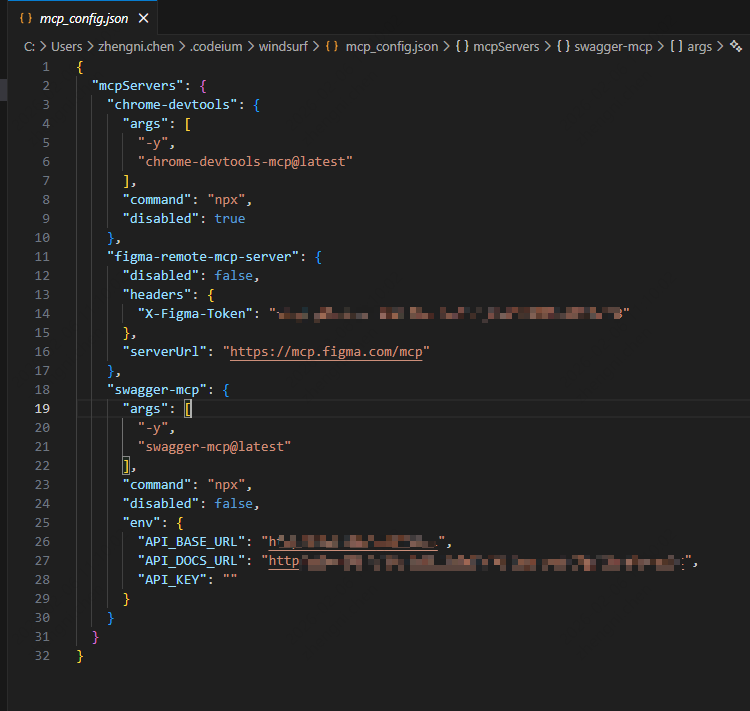Click the JSON icon before mcp_config.json breadcrumb
This screenshot has height=711, width=750.
click(x=333, y=46)
